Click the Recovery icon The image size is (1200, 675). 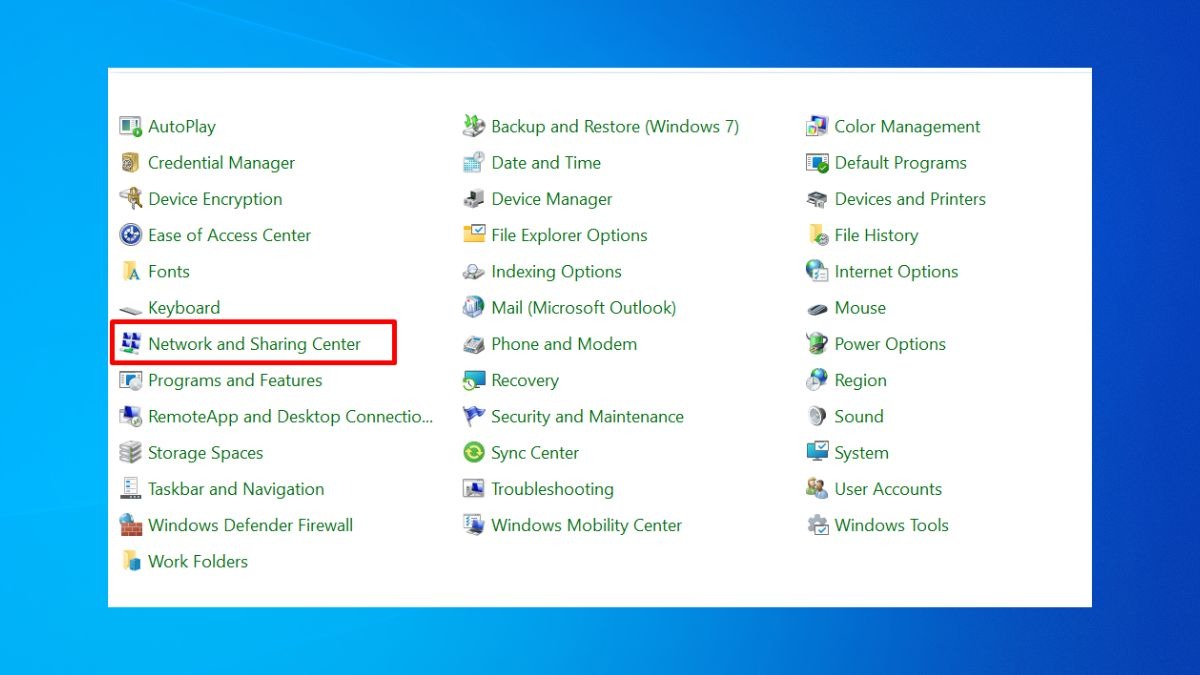(474, 380)
